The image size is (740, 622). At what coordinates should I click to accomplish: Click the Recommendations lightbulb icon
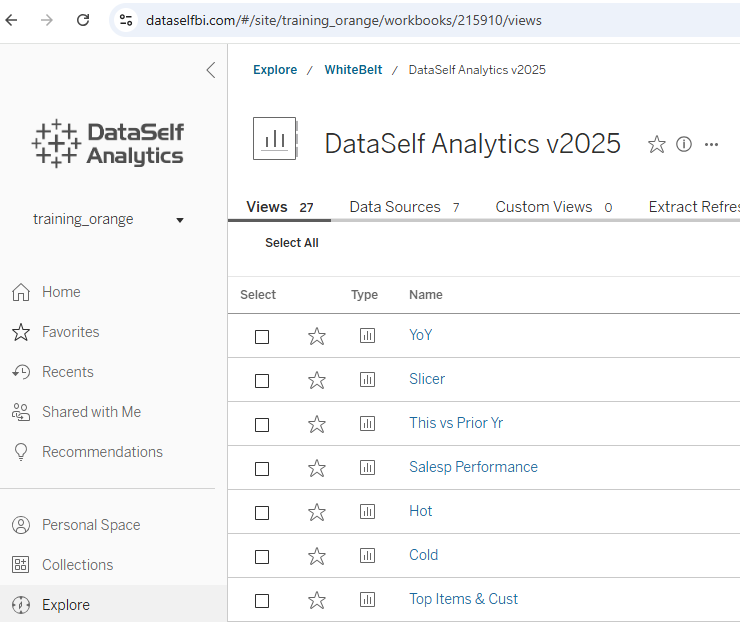pyautogui.click(x=21, y=452)
